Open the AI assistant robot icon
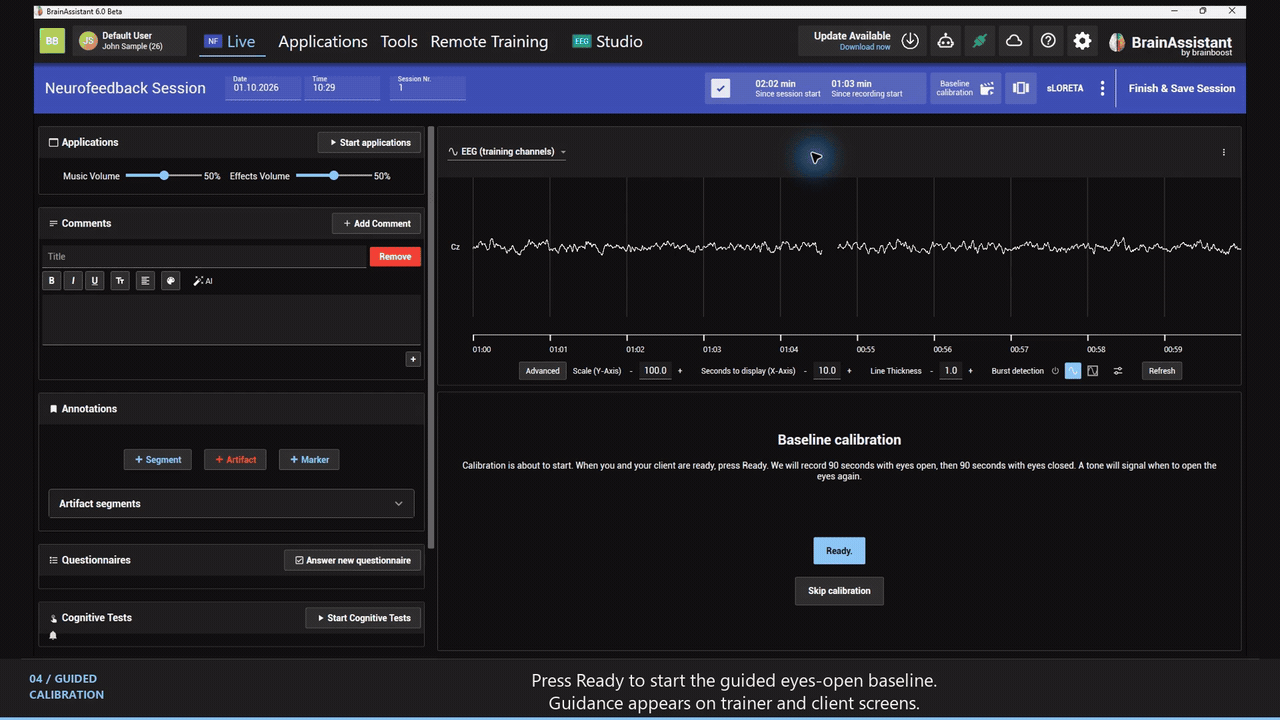1280x720 pixels. point(945,41)
